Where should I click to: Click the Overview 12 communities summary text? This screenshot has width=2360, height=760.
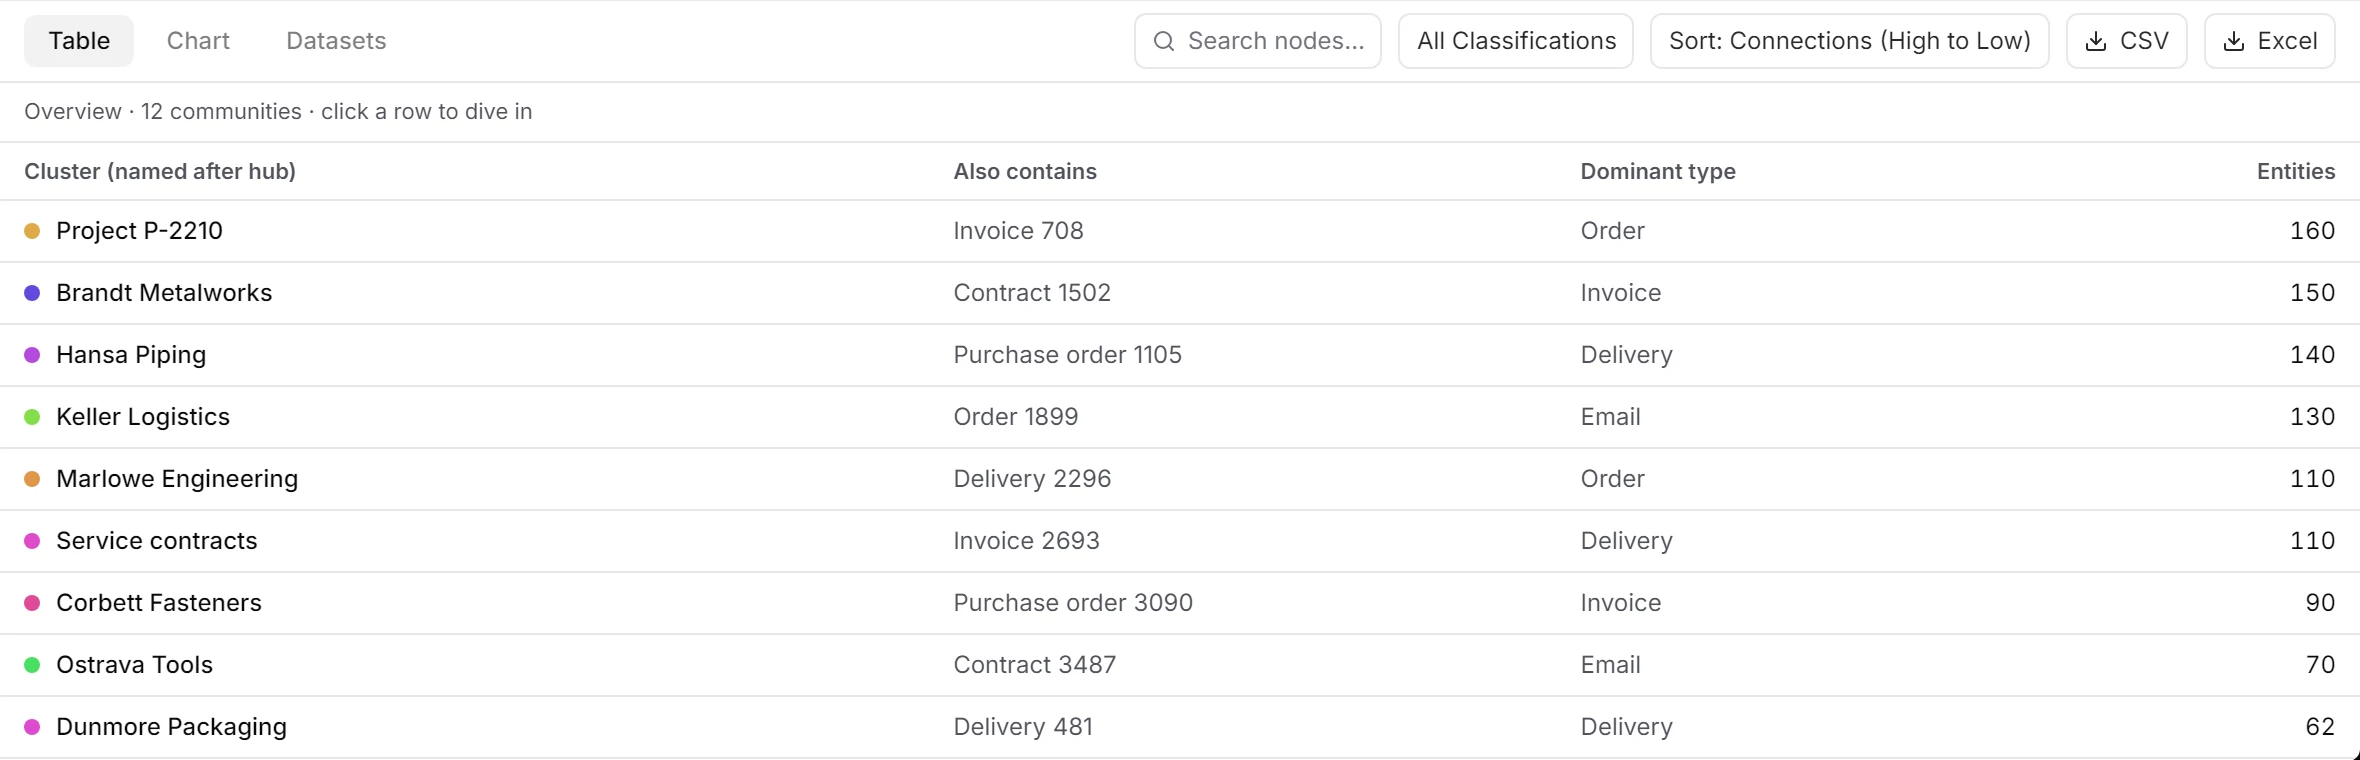(278, 111)
